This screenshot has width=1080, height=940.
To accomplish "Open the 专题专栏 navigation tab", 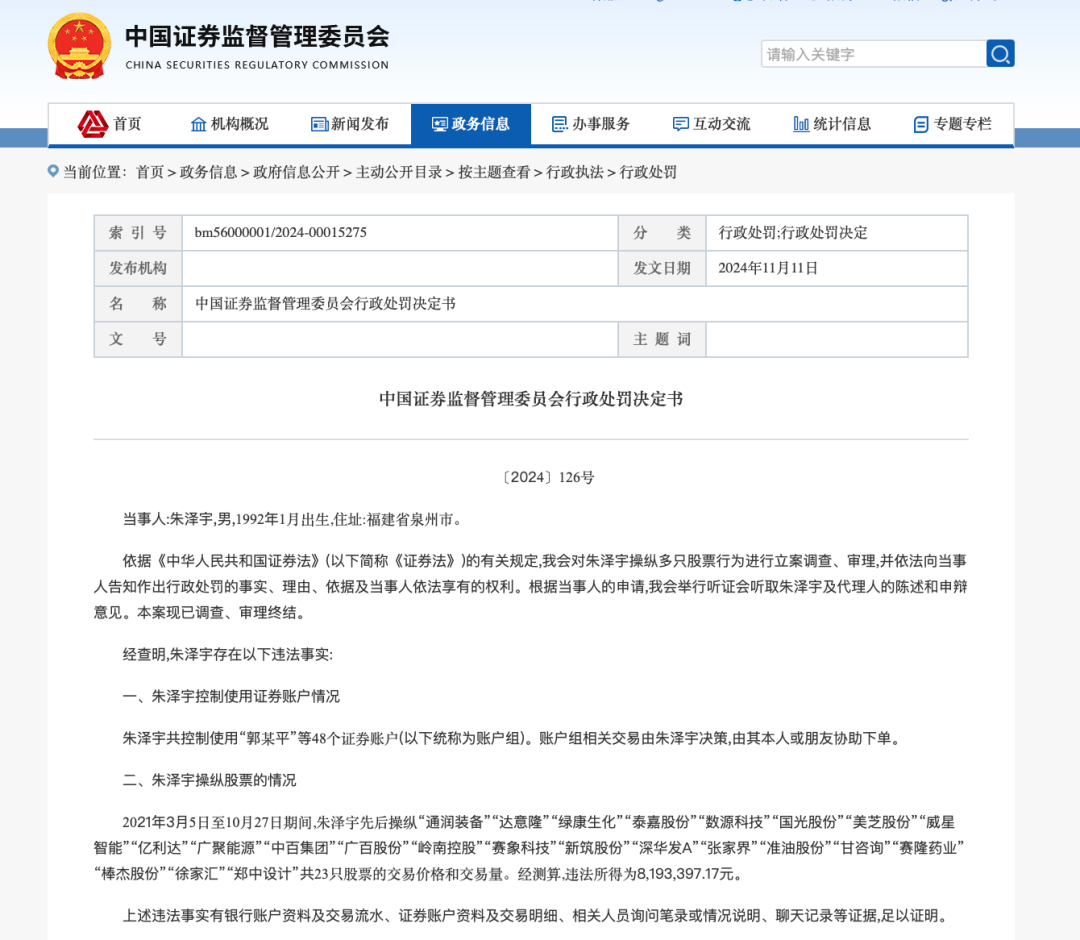I will tap(953, 124).
